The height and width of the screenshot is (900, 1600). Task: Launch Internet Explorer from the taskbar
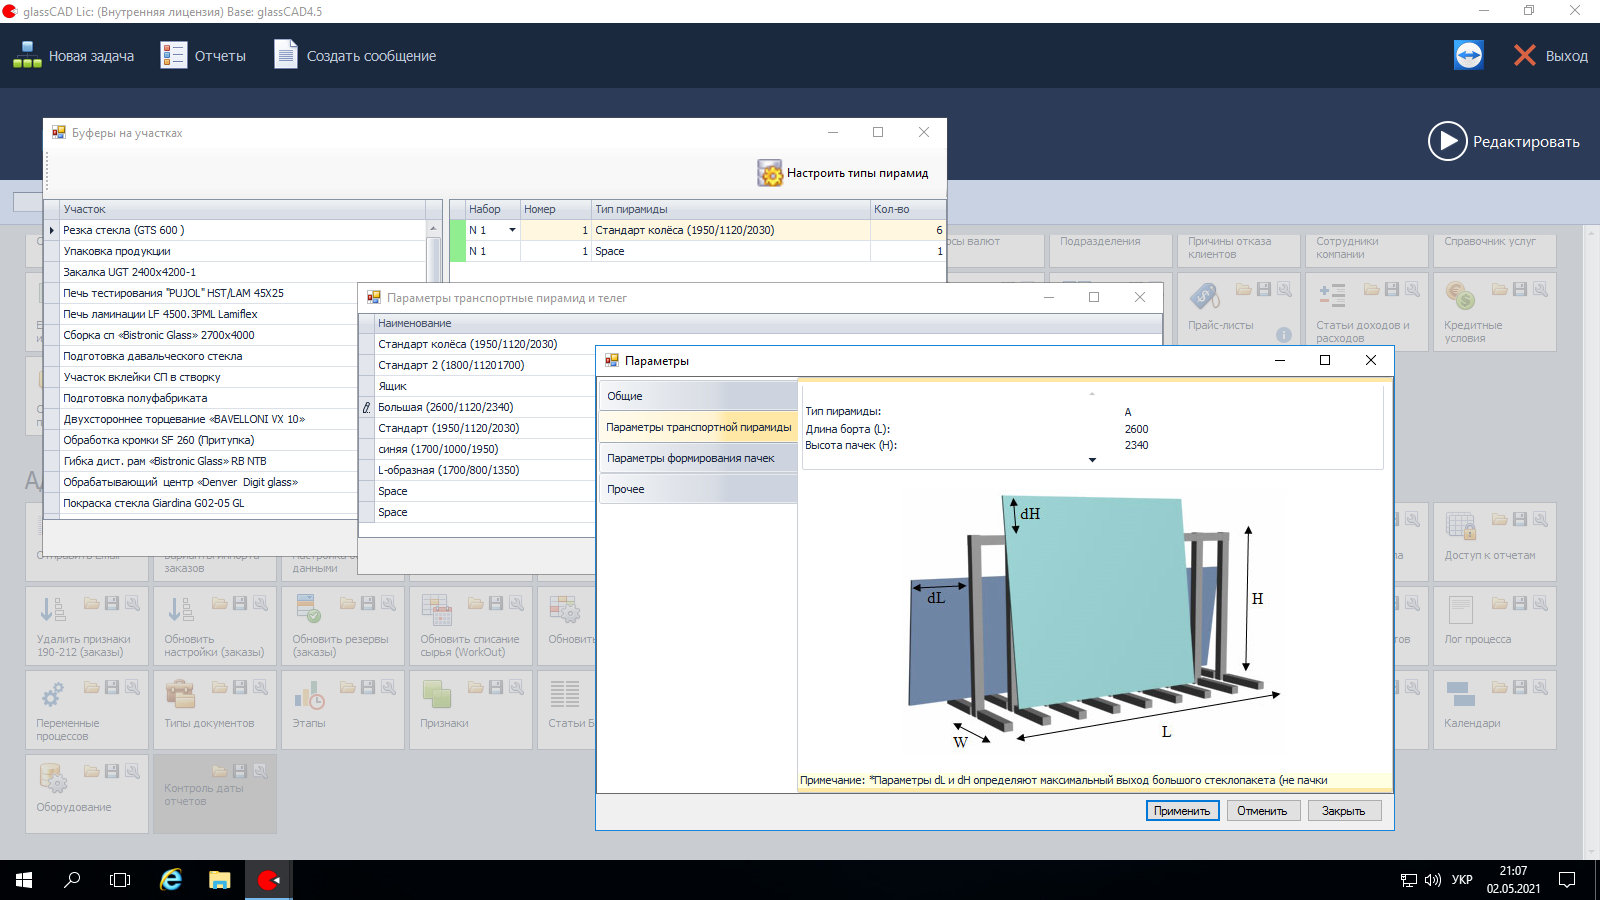pyautogui.click(x=171, y=880)
